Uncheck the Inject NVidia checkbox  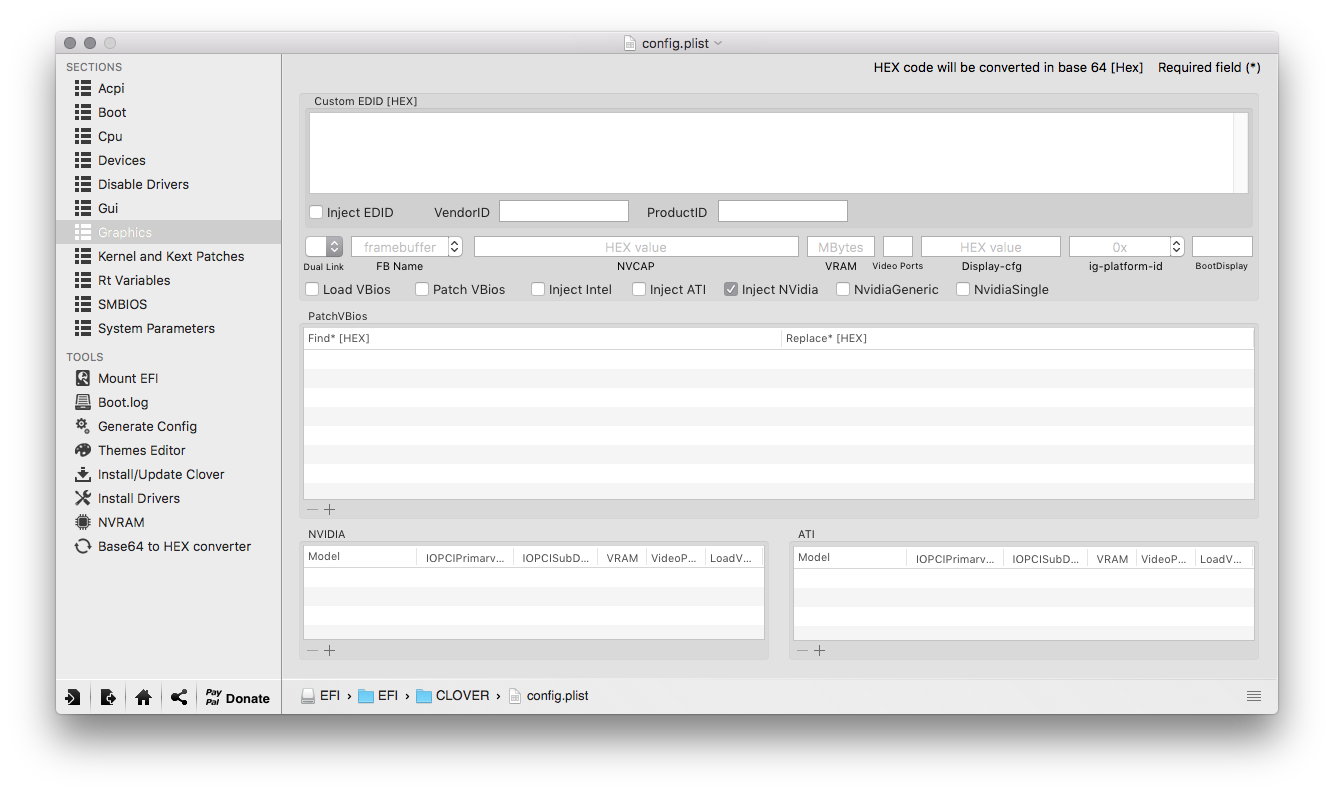tap(731, 289)
